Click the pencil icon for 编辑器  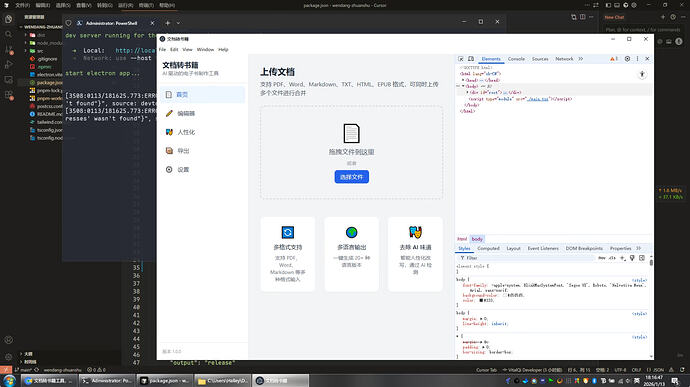tap(169, 114)
